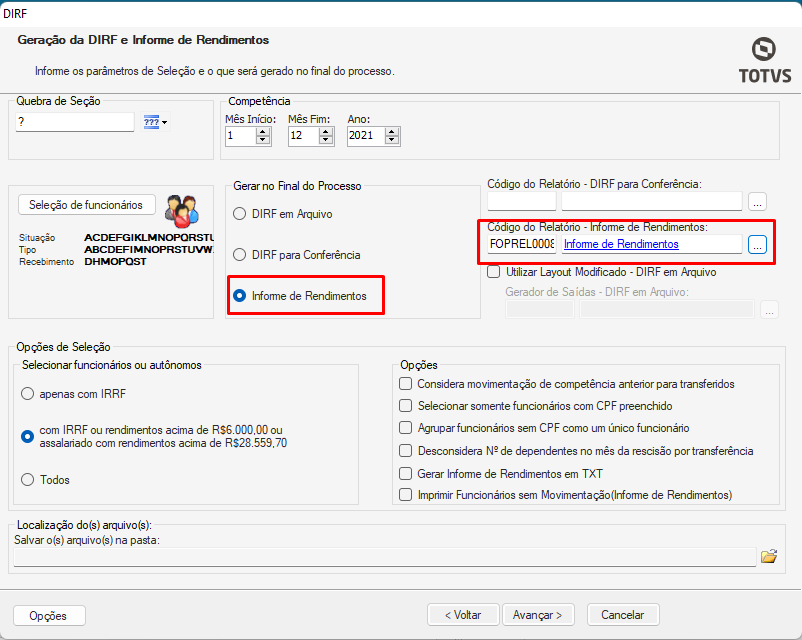The width and height of the screenshot is (802, 640).
Task: Click the Seleção de funcionários button
Action: (x=86, y=205)
